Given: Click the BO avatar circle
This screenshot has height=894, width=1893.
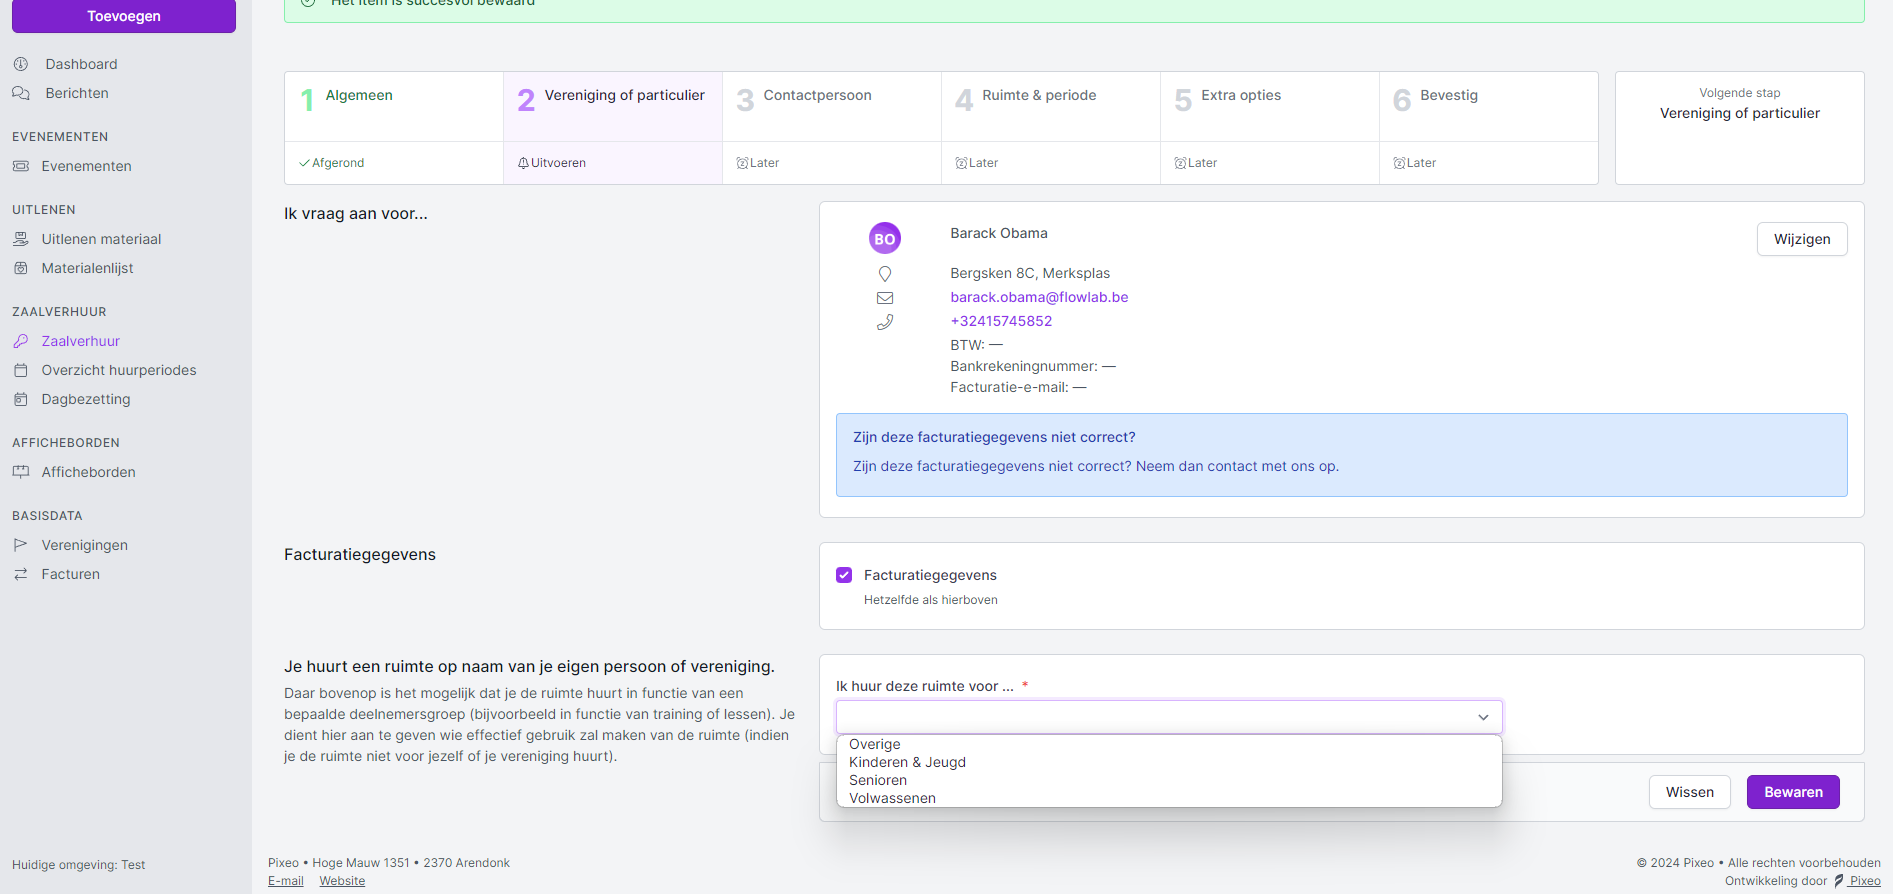Looking at the screenshot, I should (884, 239).
